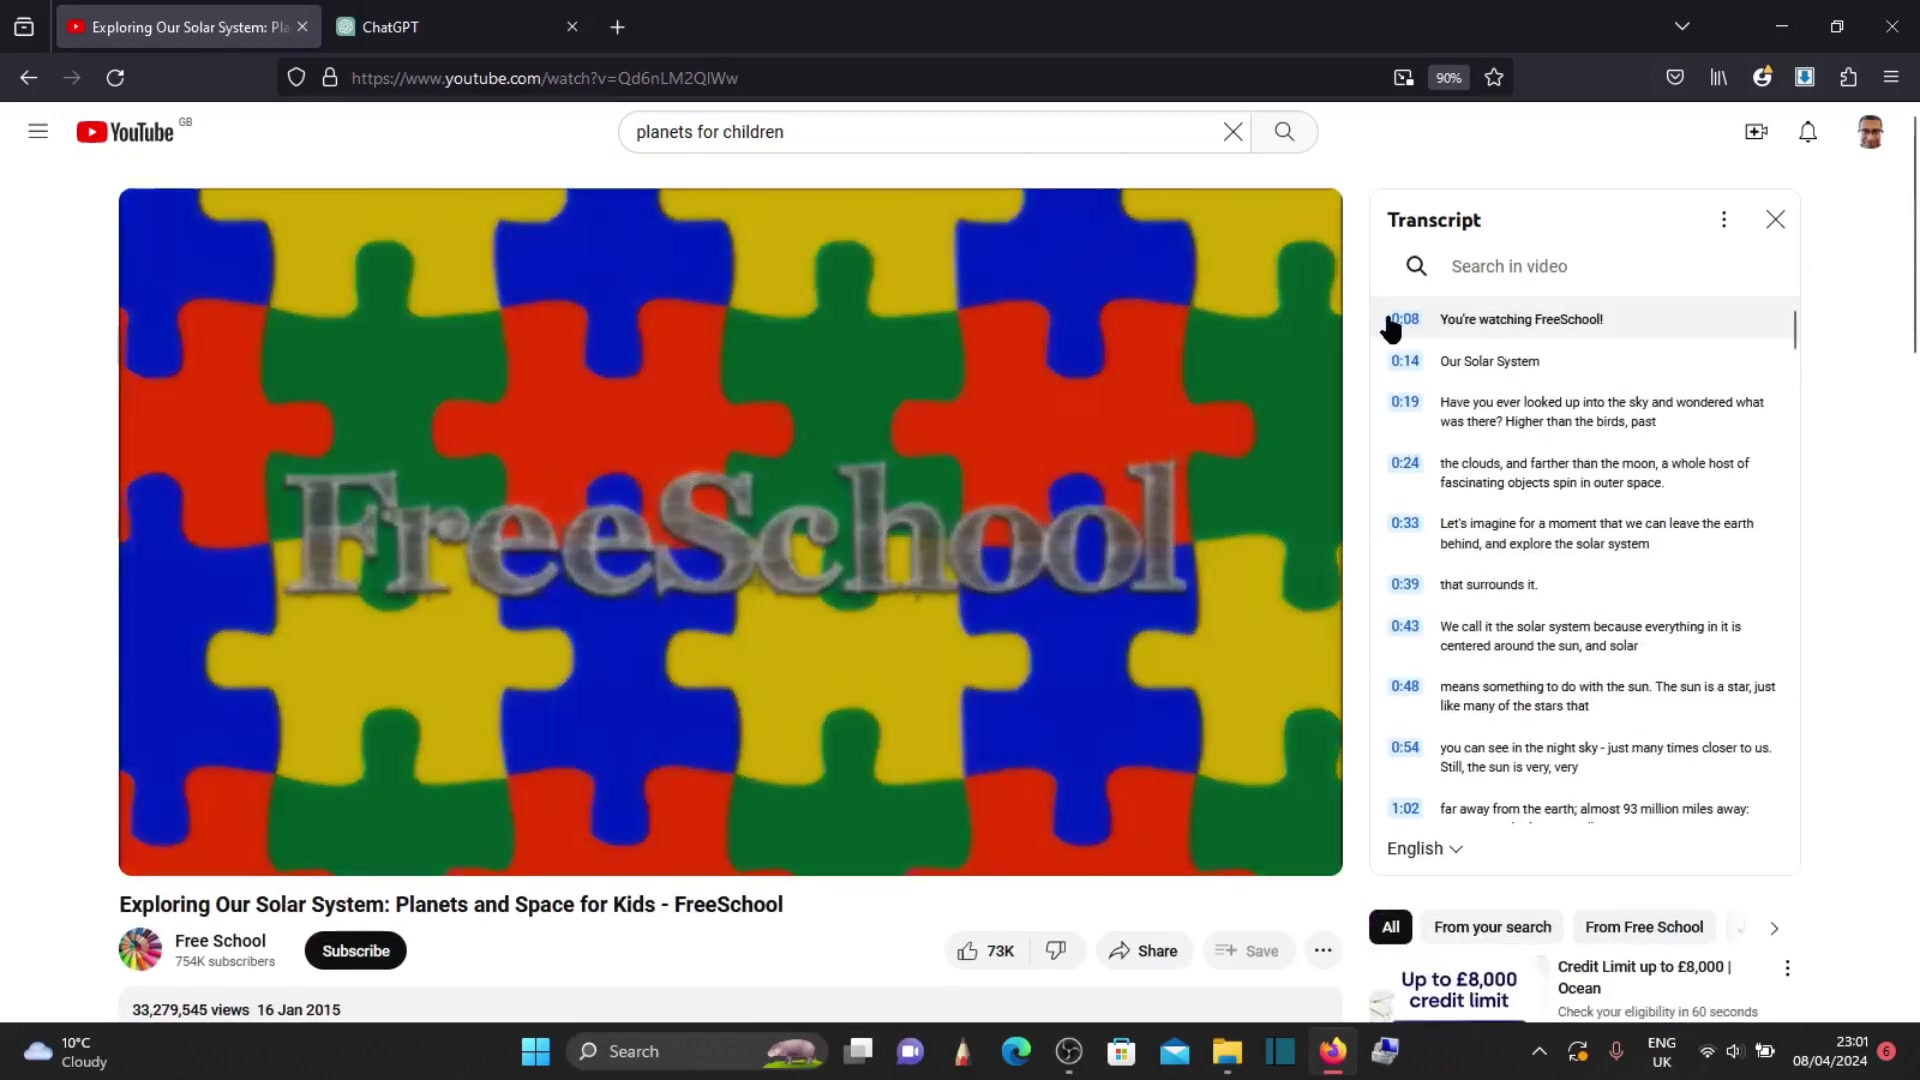This screenshot has height=1080, width=1920.
Task: Open the account avatar menu
Action: click(x=1870, y=132)
